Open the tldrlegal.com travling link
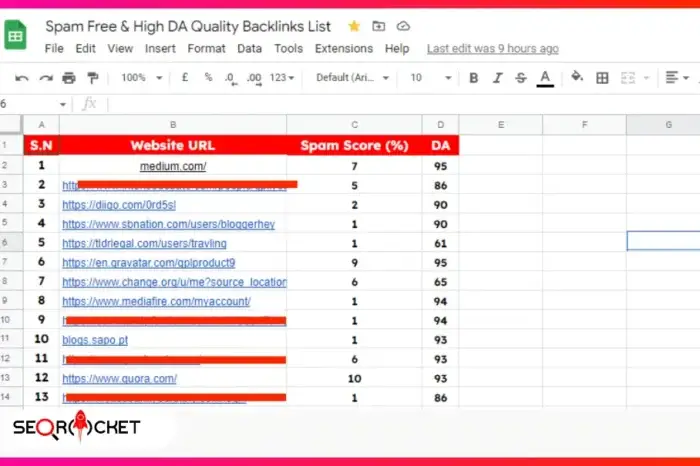The height and width of the screenshot is (466, 700). (144, 244)
